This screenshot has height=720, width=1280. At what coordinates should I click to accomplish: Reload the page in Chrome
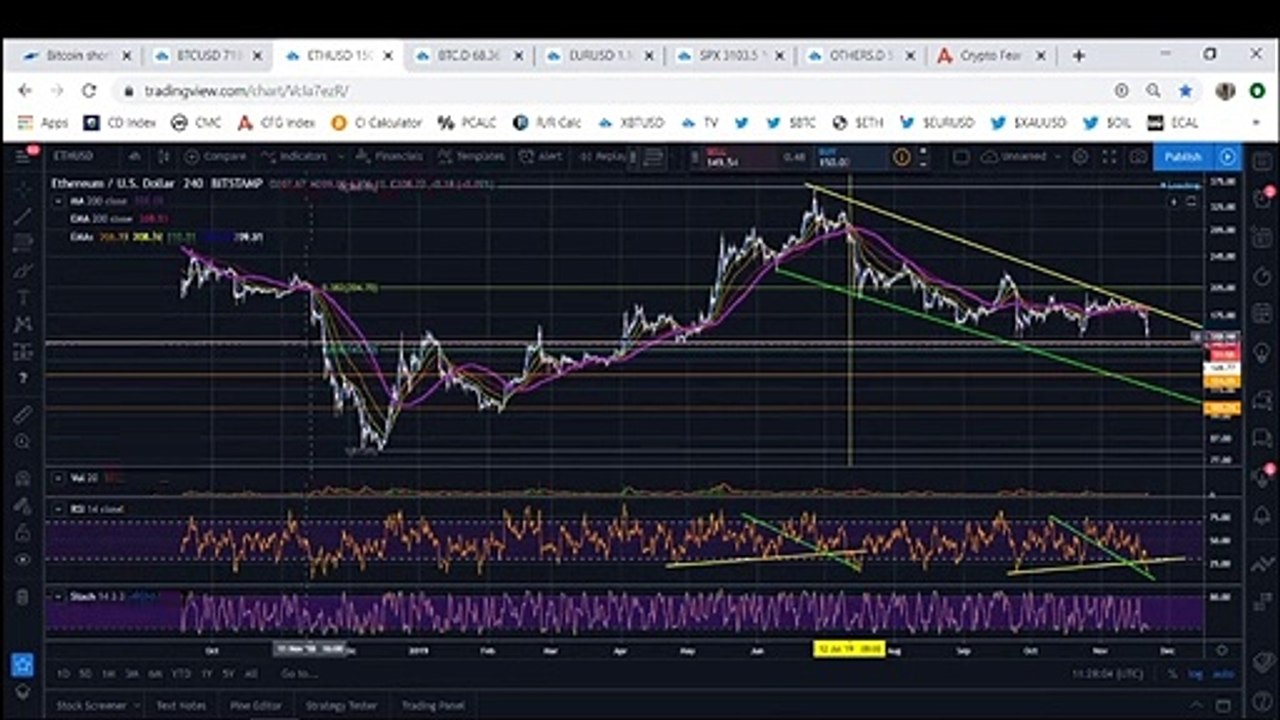pos(89,91)
